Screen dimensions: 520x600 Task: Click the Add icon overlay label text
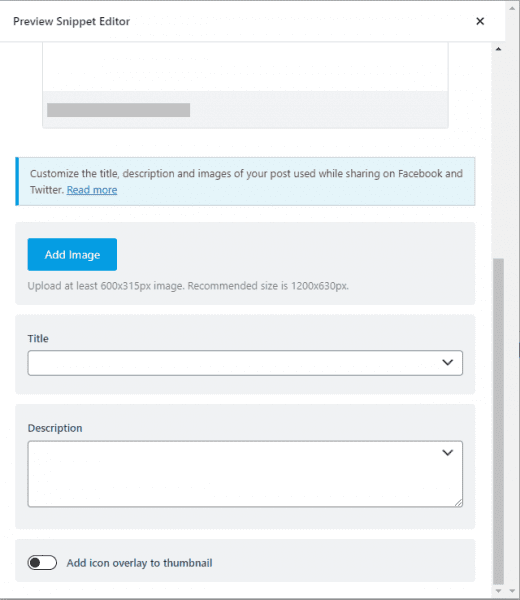coord(139,563)
